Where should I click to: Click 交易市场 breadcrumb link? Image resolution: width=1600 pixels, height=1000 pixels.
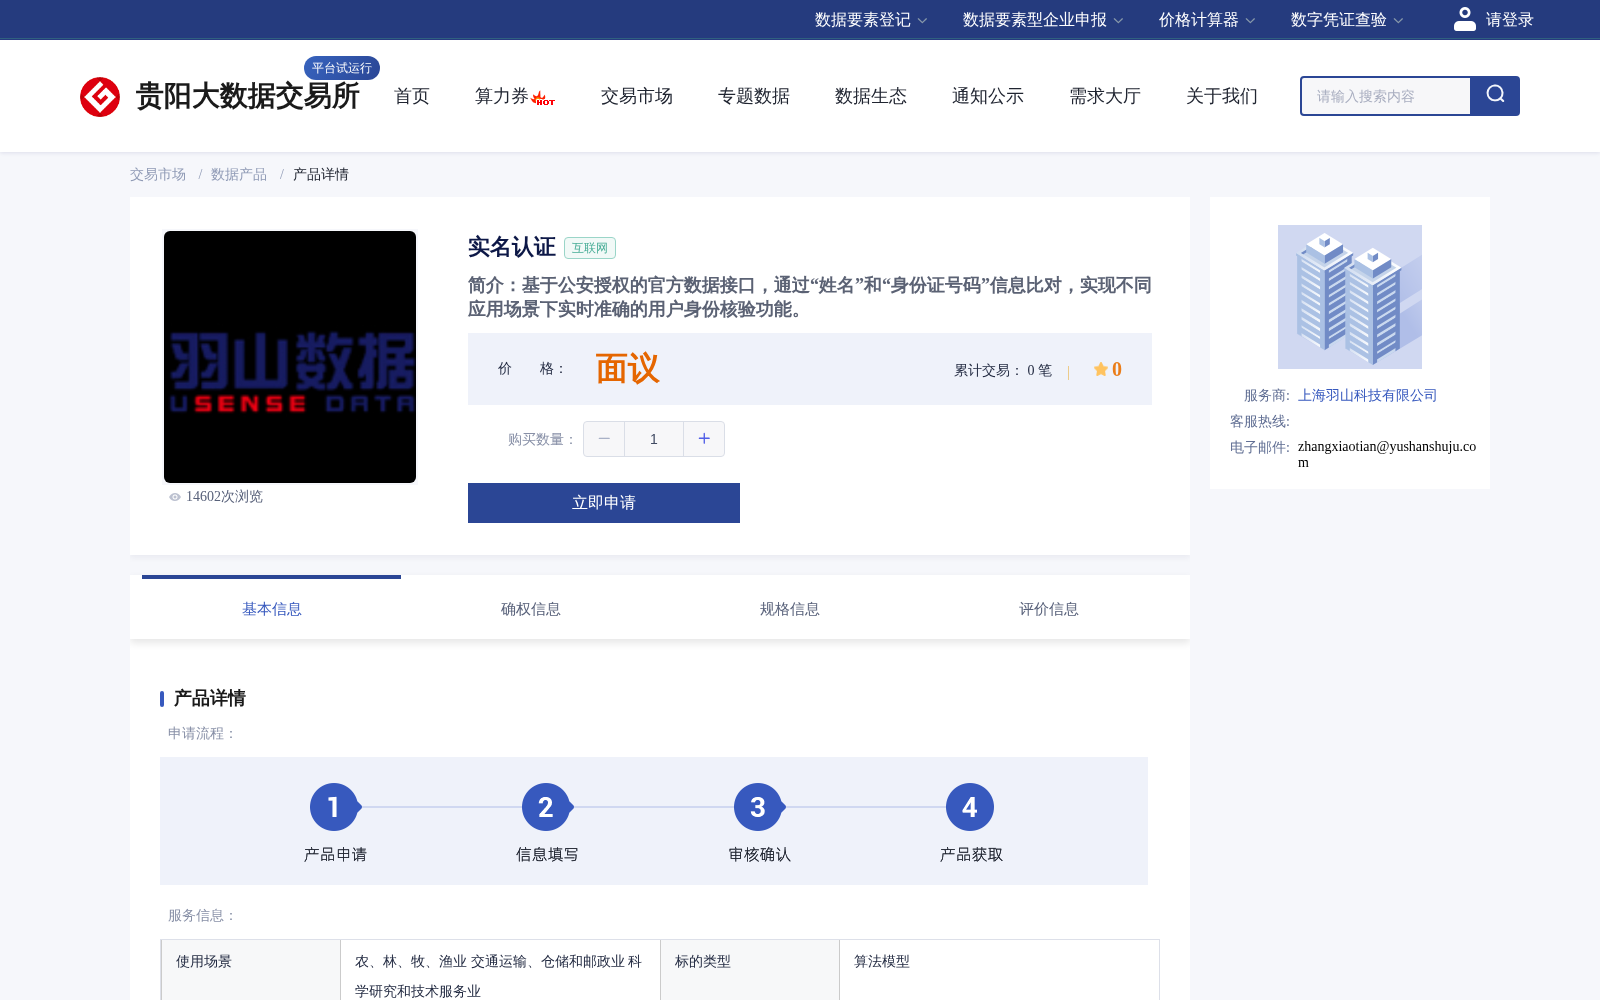tap(158, 174)
